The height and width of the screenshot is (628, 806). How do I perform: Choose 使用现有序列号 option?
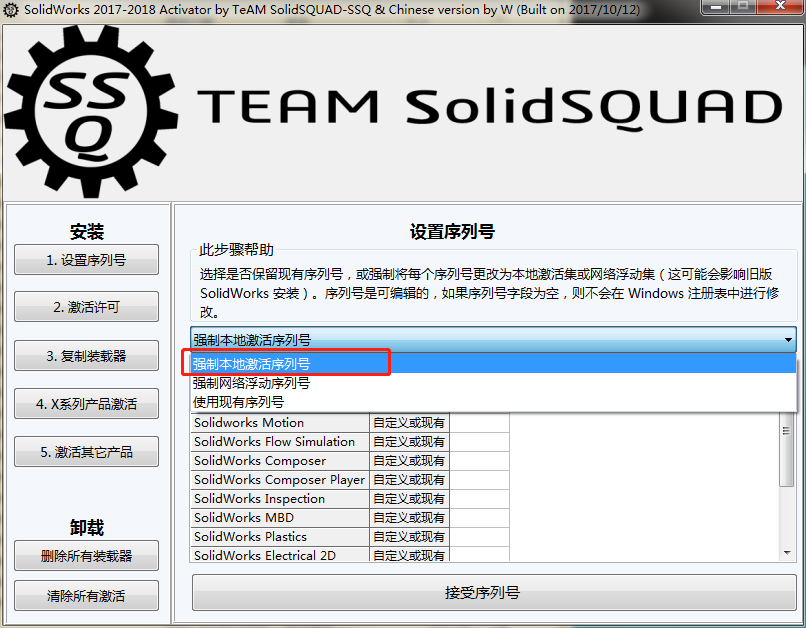pyautogui.click(x=493, y=402)
